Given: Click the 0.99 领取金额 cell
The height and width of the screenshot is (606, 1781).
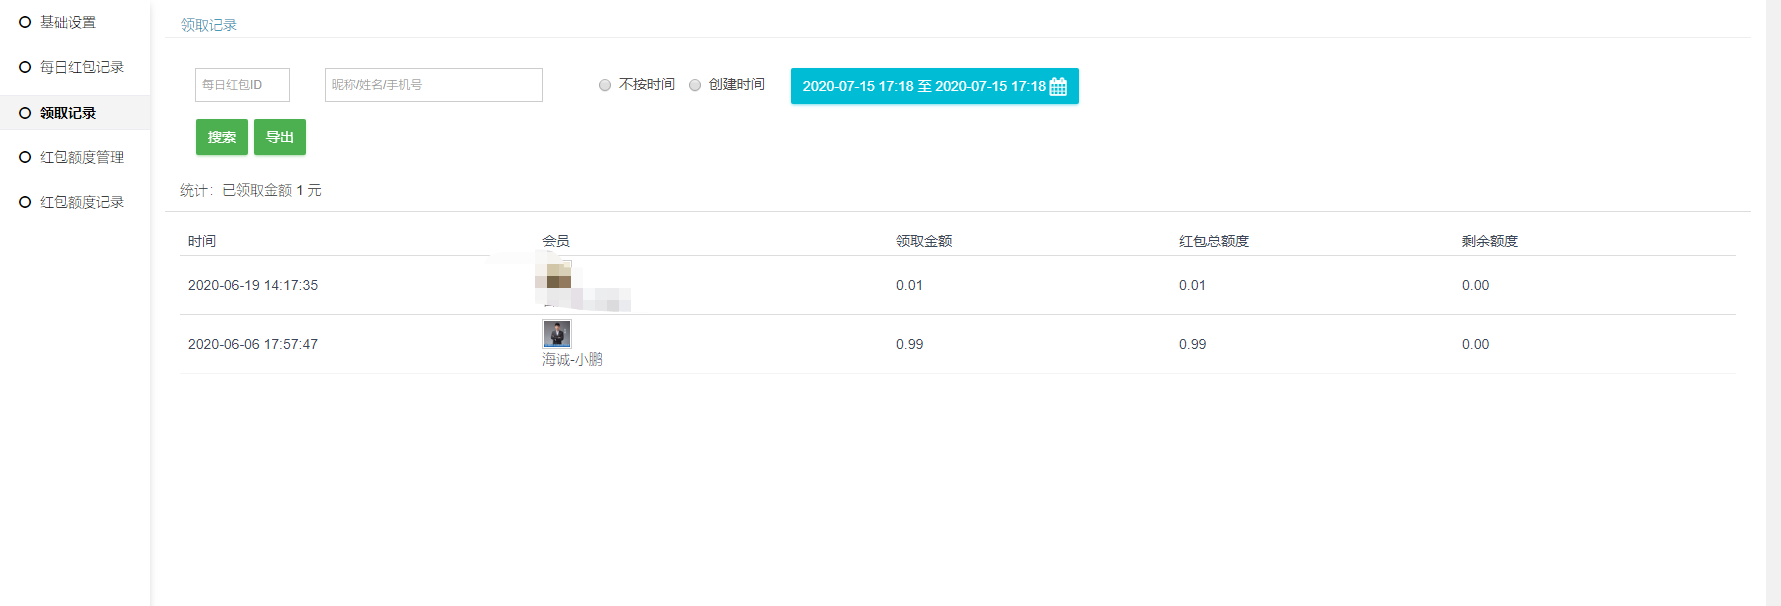Looking at the screenshot, I should 909,344.
